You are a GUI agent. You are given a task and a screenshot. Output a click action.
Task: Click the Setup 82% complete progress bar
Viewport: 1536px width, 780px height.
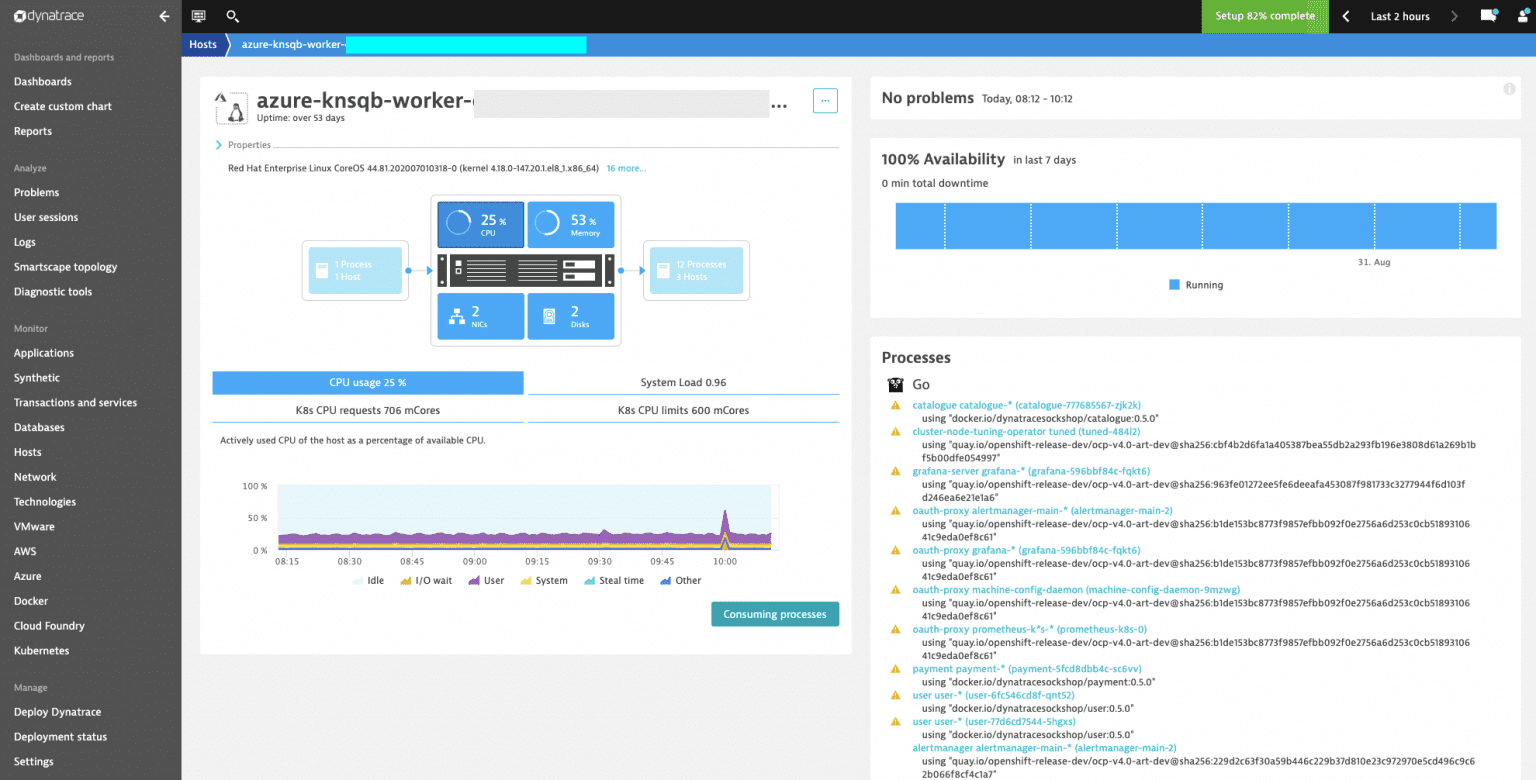[1264, 16]
